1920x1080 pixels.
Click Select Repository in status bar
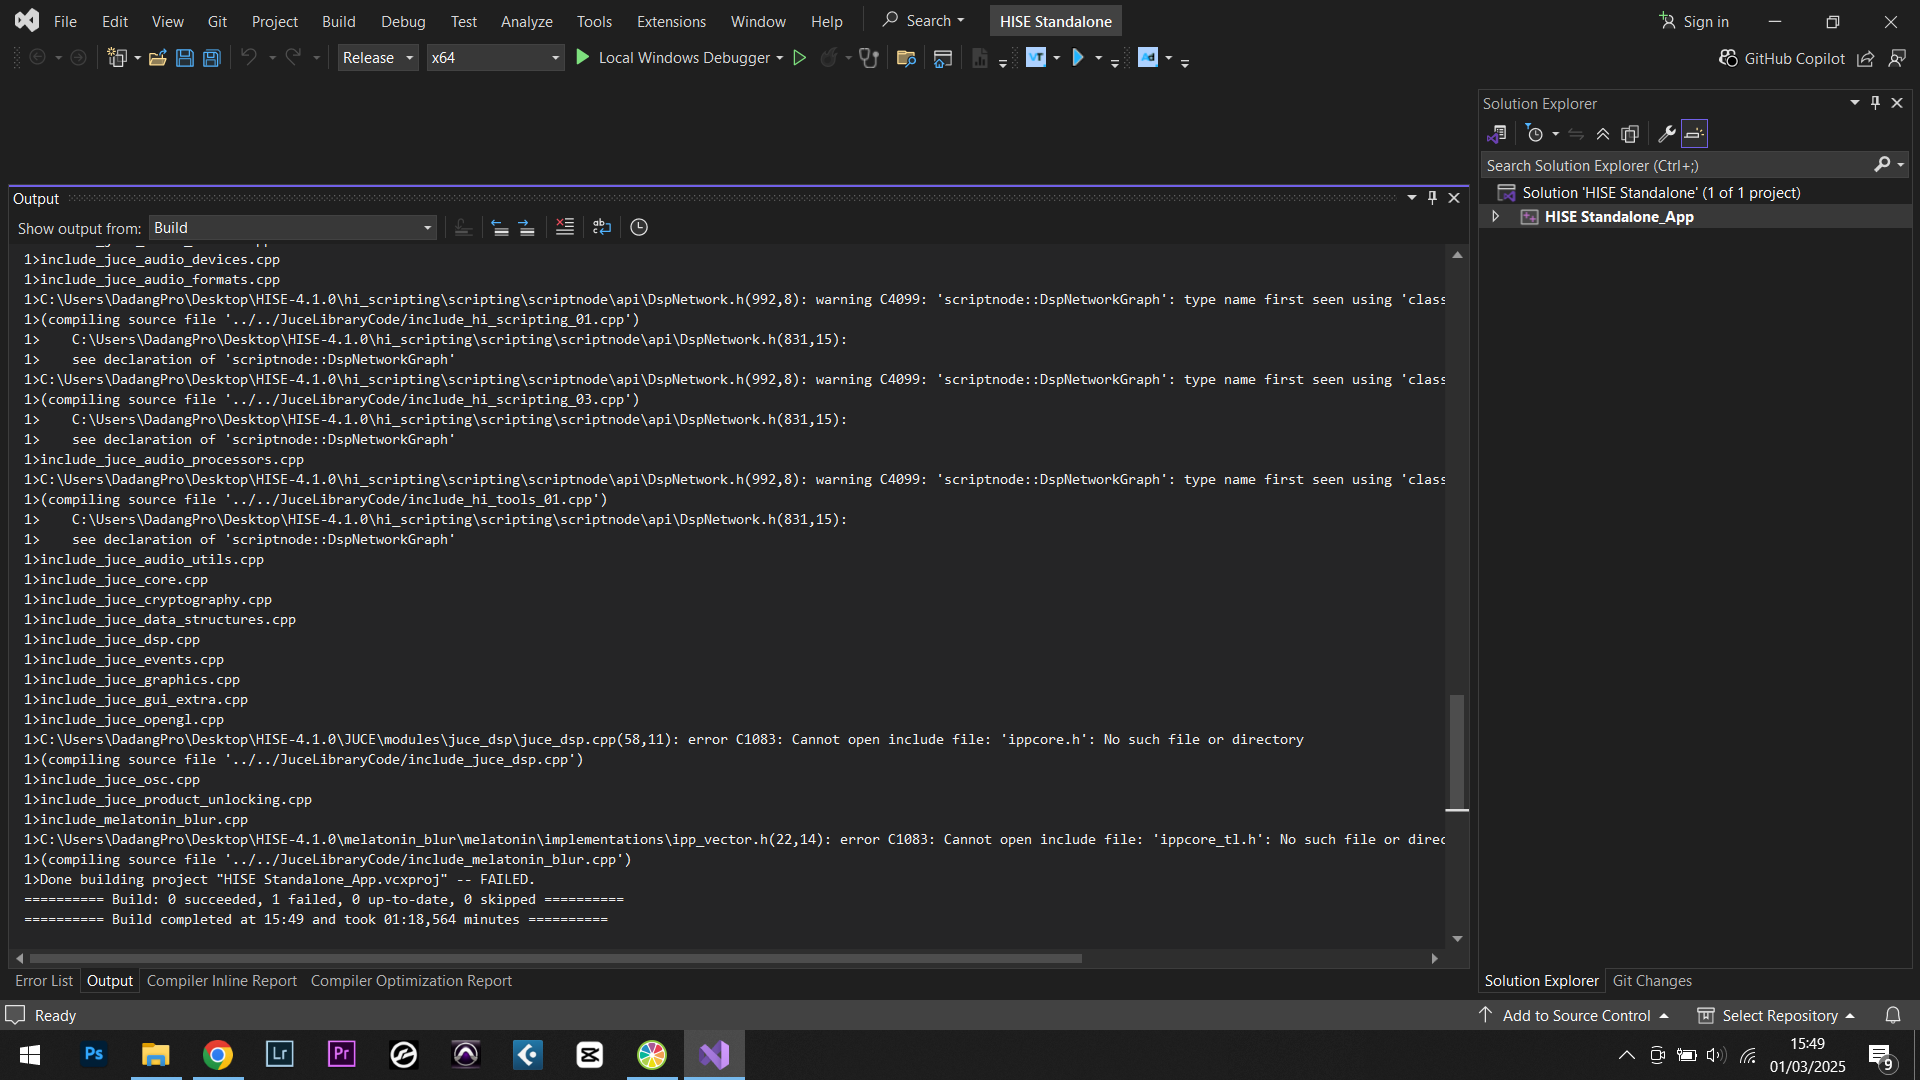(x=1776, y=1015)
